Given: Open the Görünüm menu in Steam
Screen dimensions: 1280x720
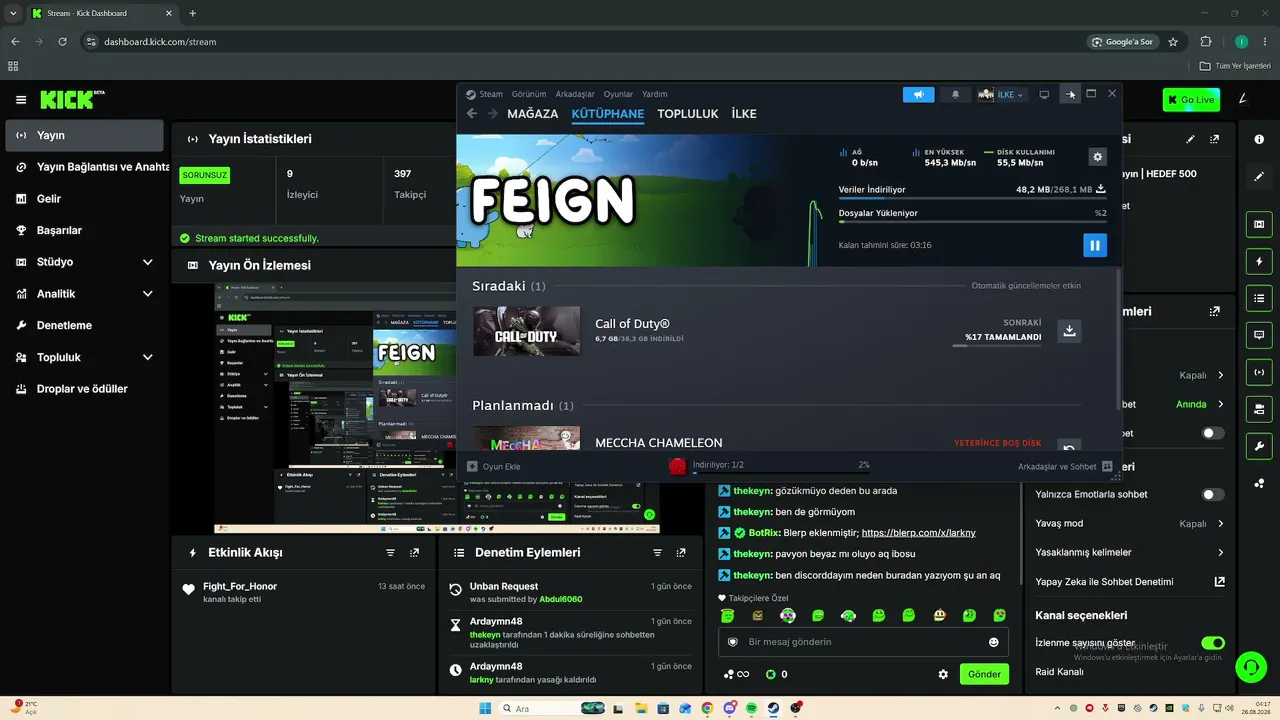Looking at the screenshot, I should (529, 94).
